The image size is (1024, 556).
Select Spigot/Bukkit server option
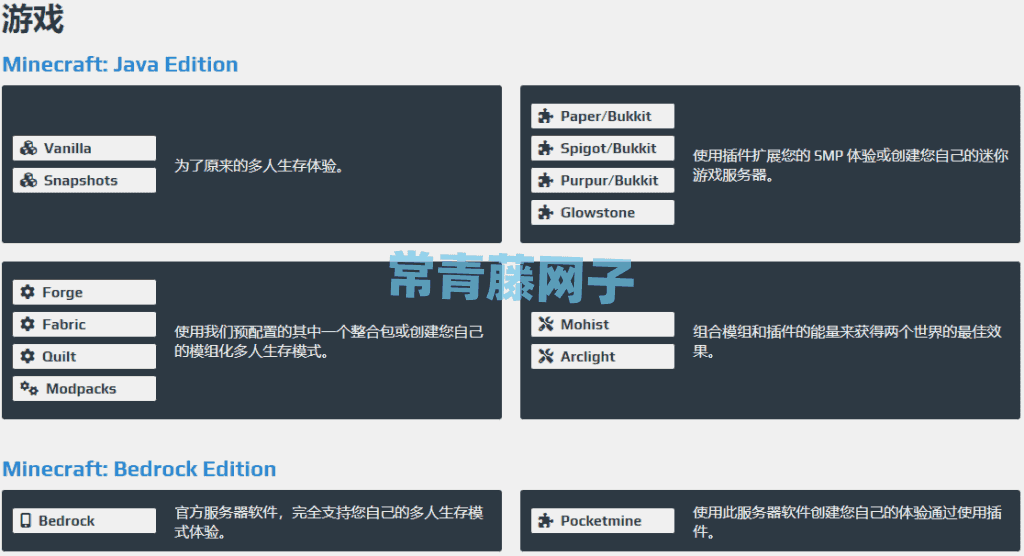click(603, 148)
